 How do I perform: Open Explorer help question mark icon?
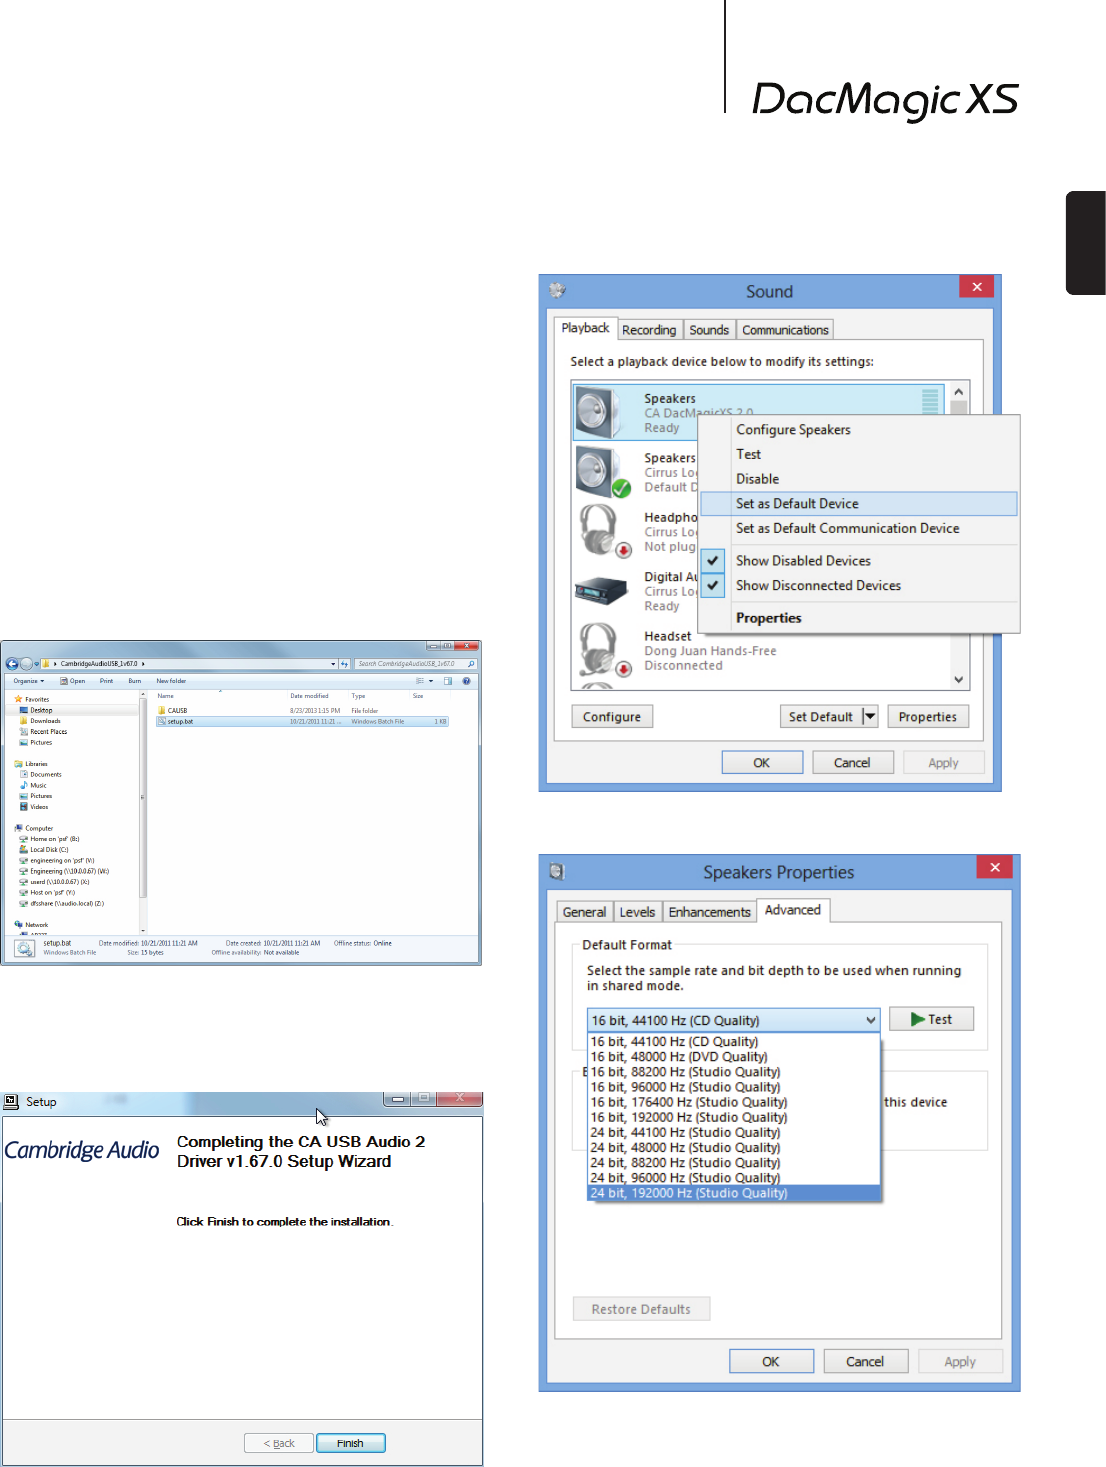pos(466,681)
